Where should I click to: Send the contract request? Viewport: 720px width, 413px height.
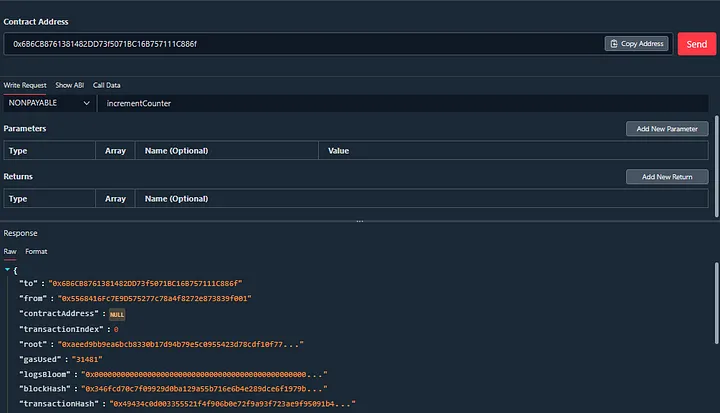[x=697, y=44]
